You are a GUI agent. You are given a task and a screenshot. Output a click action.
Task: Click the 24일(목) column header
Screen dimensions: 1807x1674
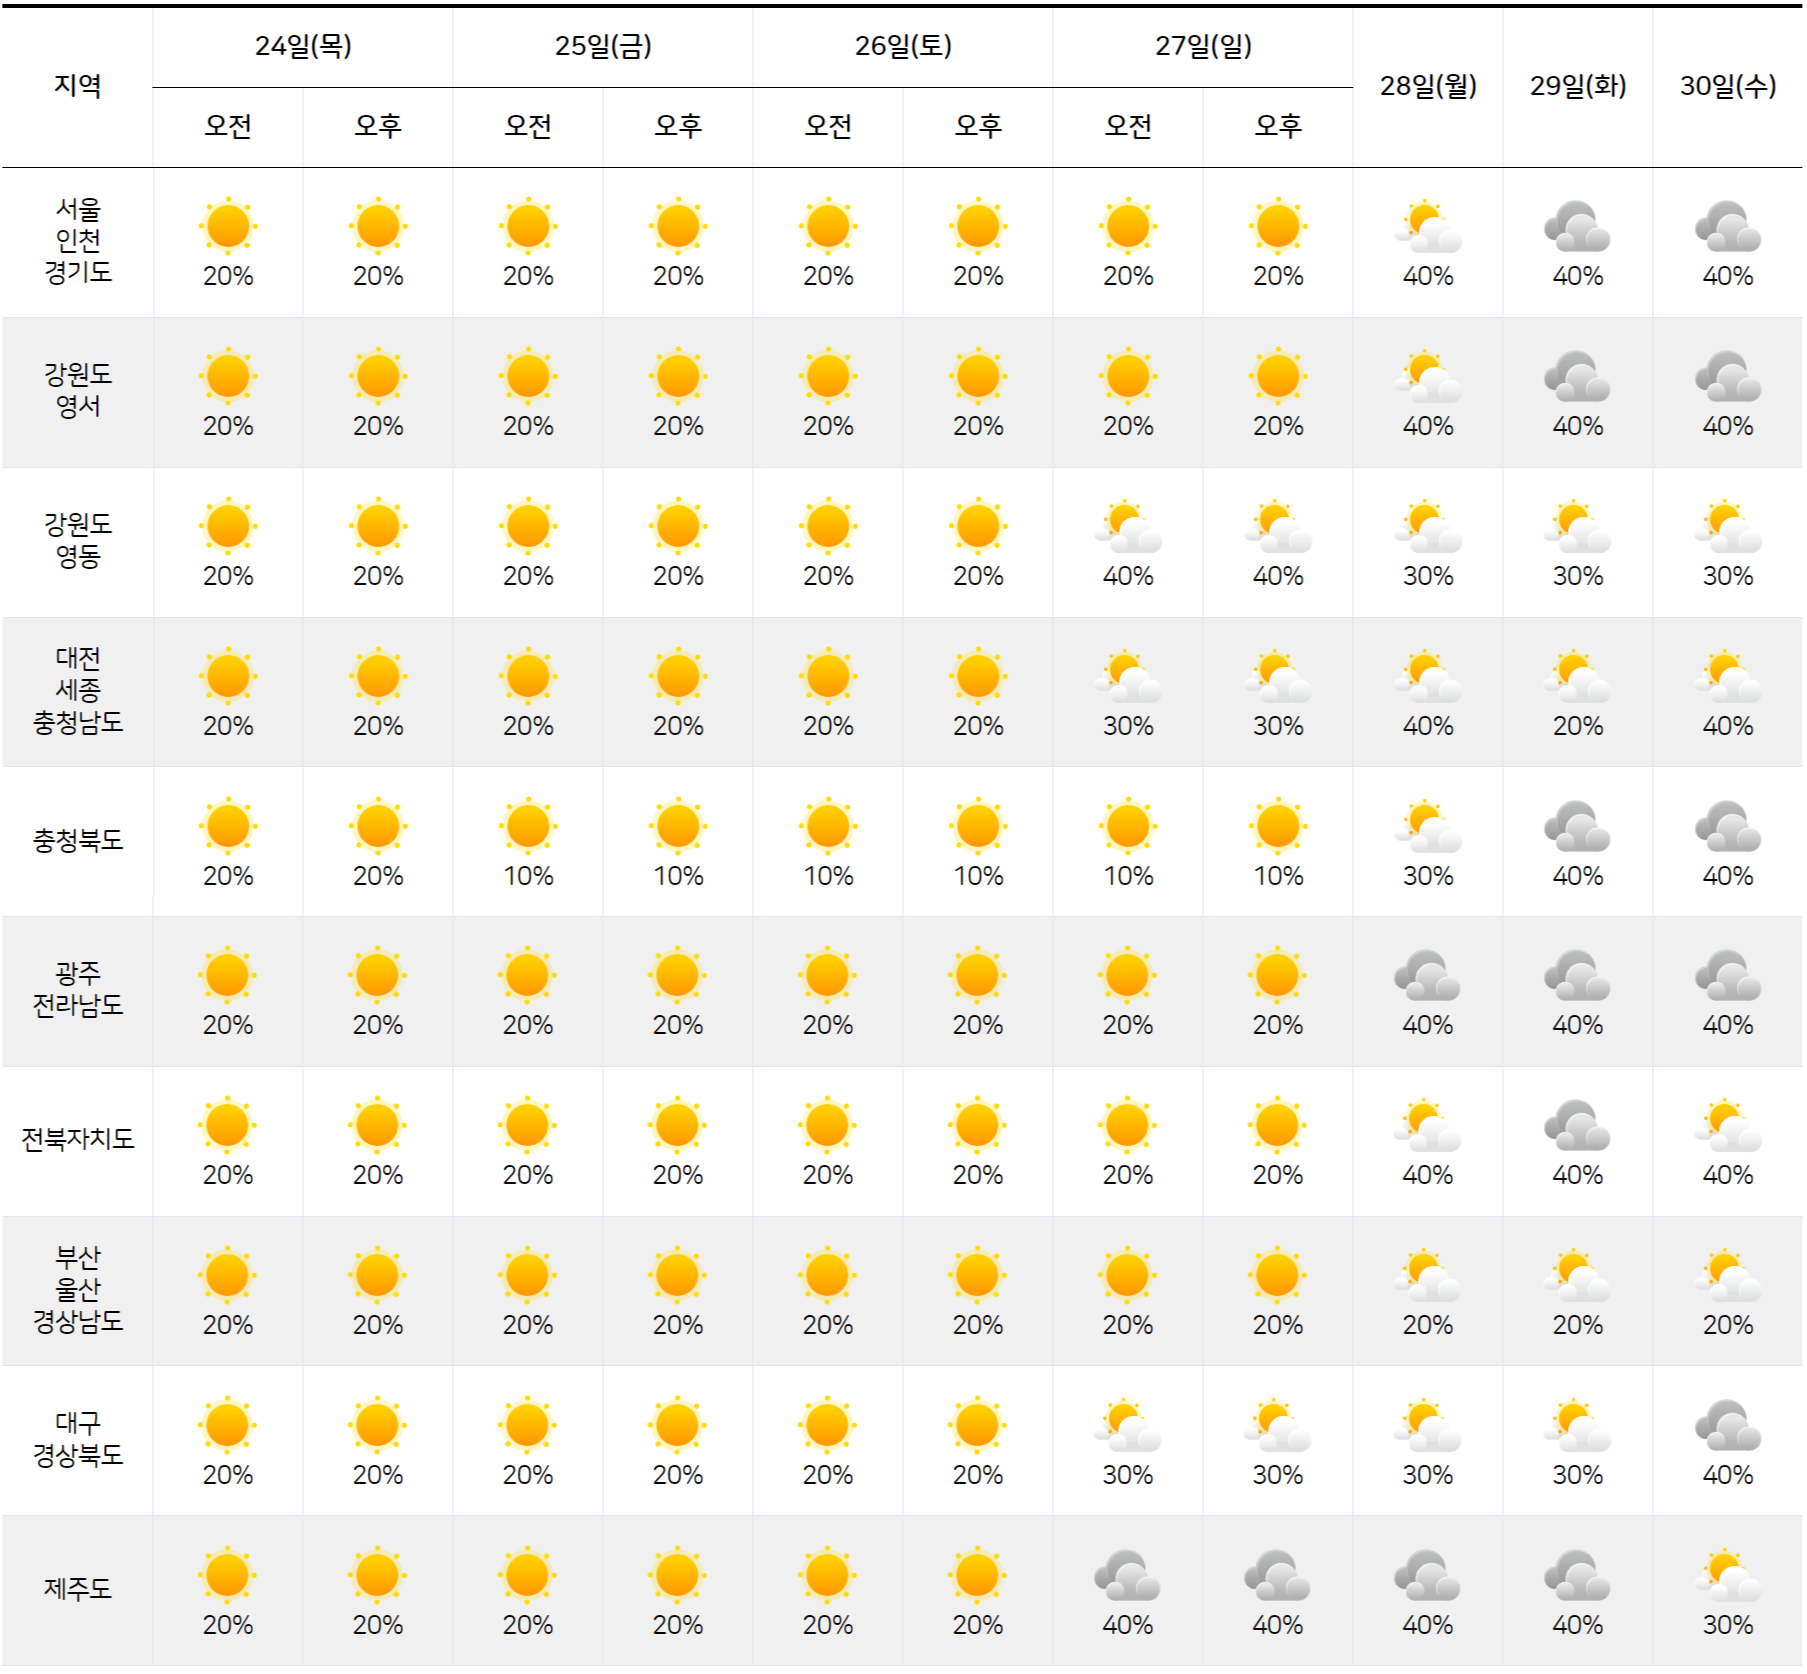tap(303, 46)
